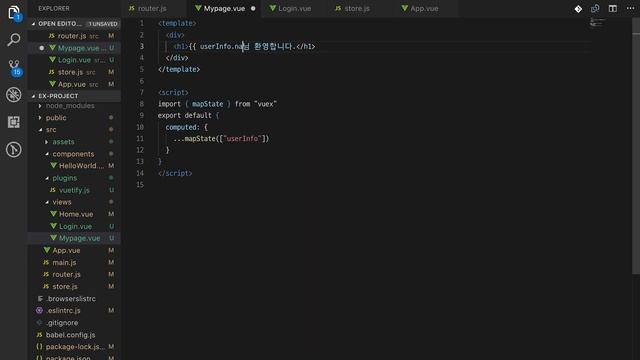Click the diamond source control icon in editor toolbar
Viewport: 640px width, 360px height.
(x=578, y=9)
